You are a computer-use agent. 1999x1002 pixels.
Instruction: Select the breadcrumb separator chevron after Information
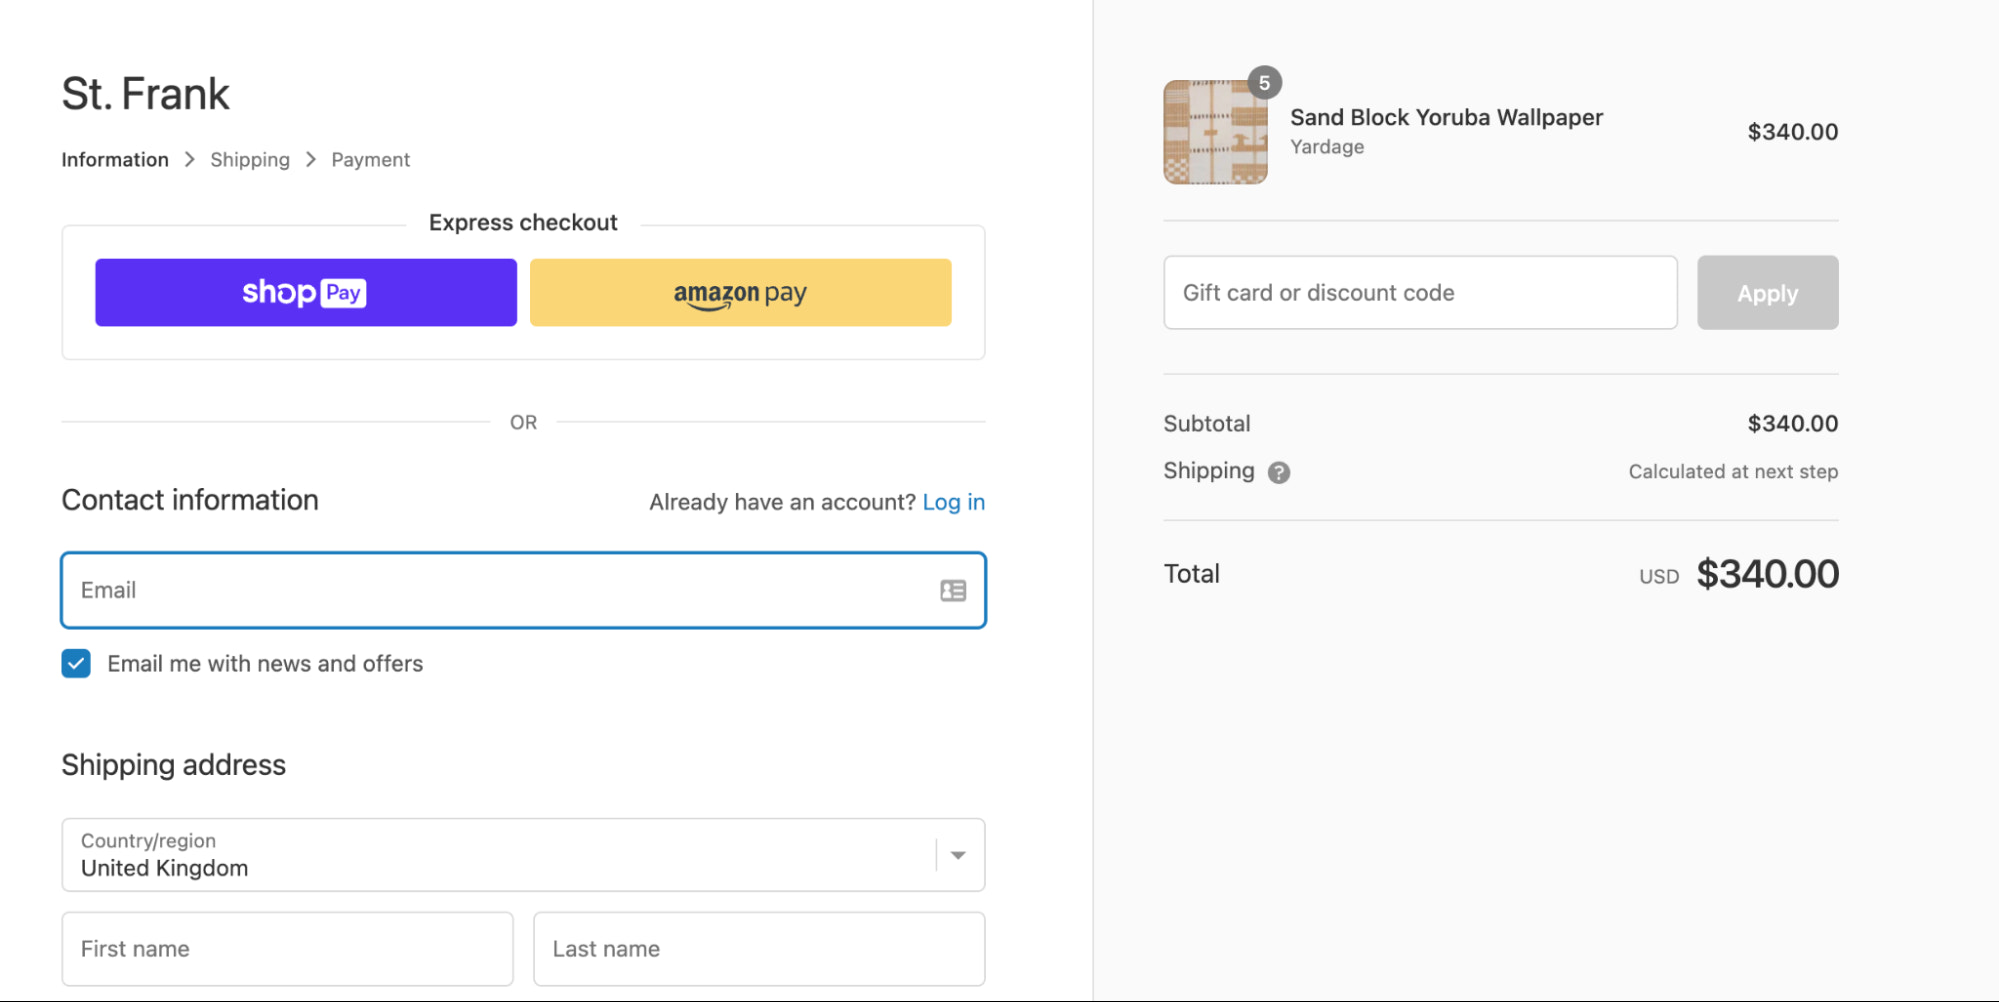point(189,159)
